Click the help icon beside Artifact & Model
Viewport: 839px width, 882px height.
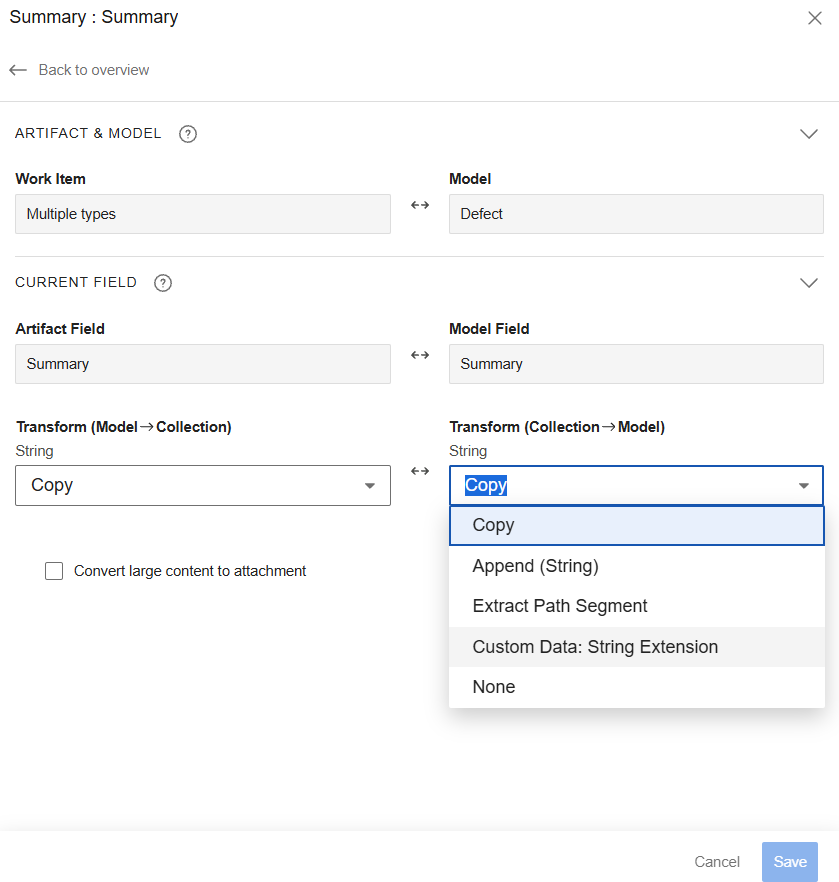187,134
